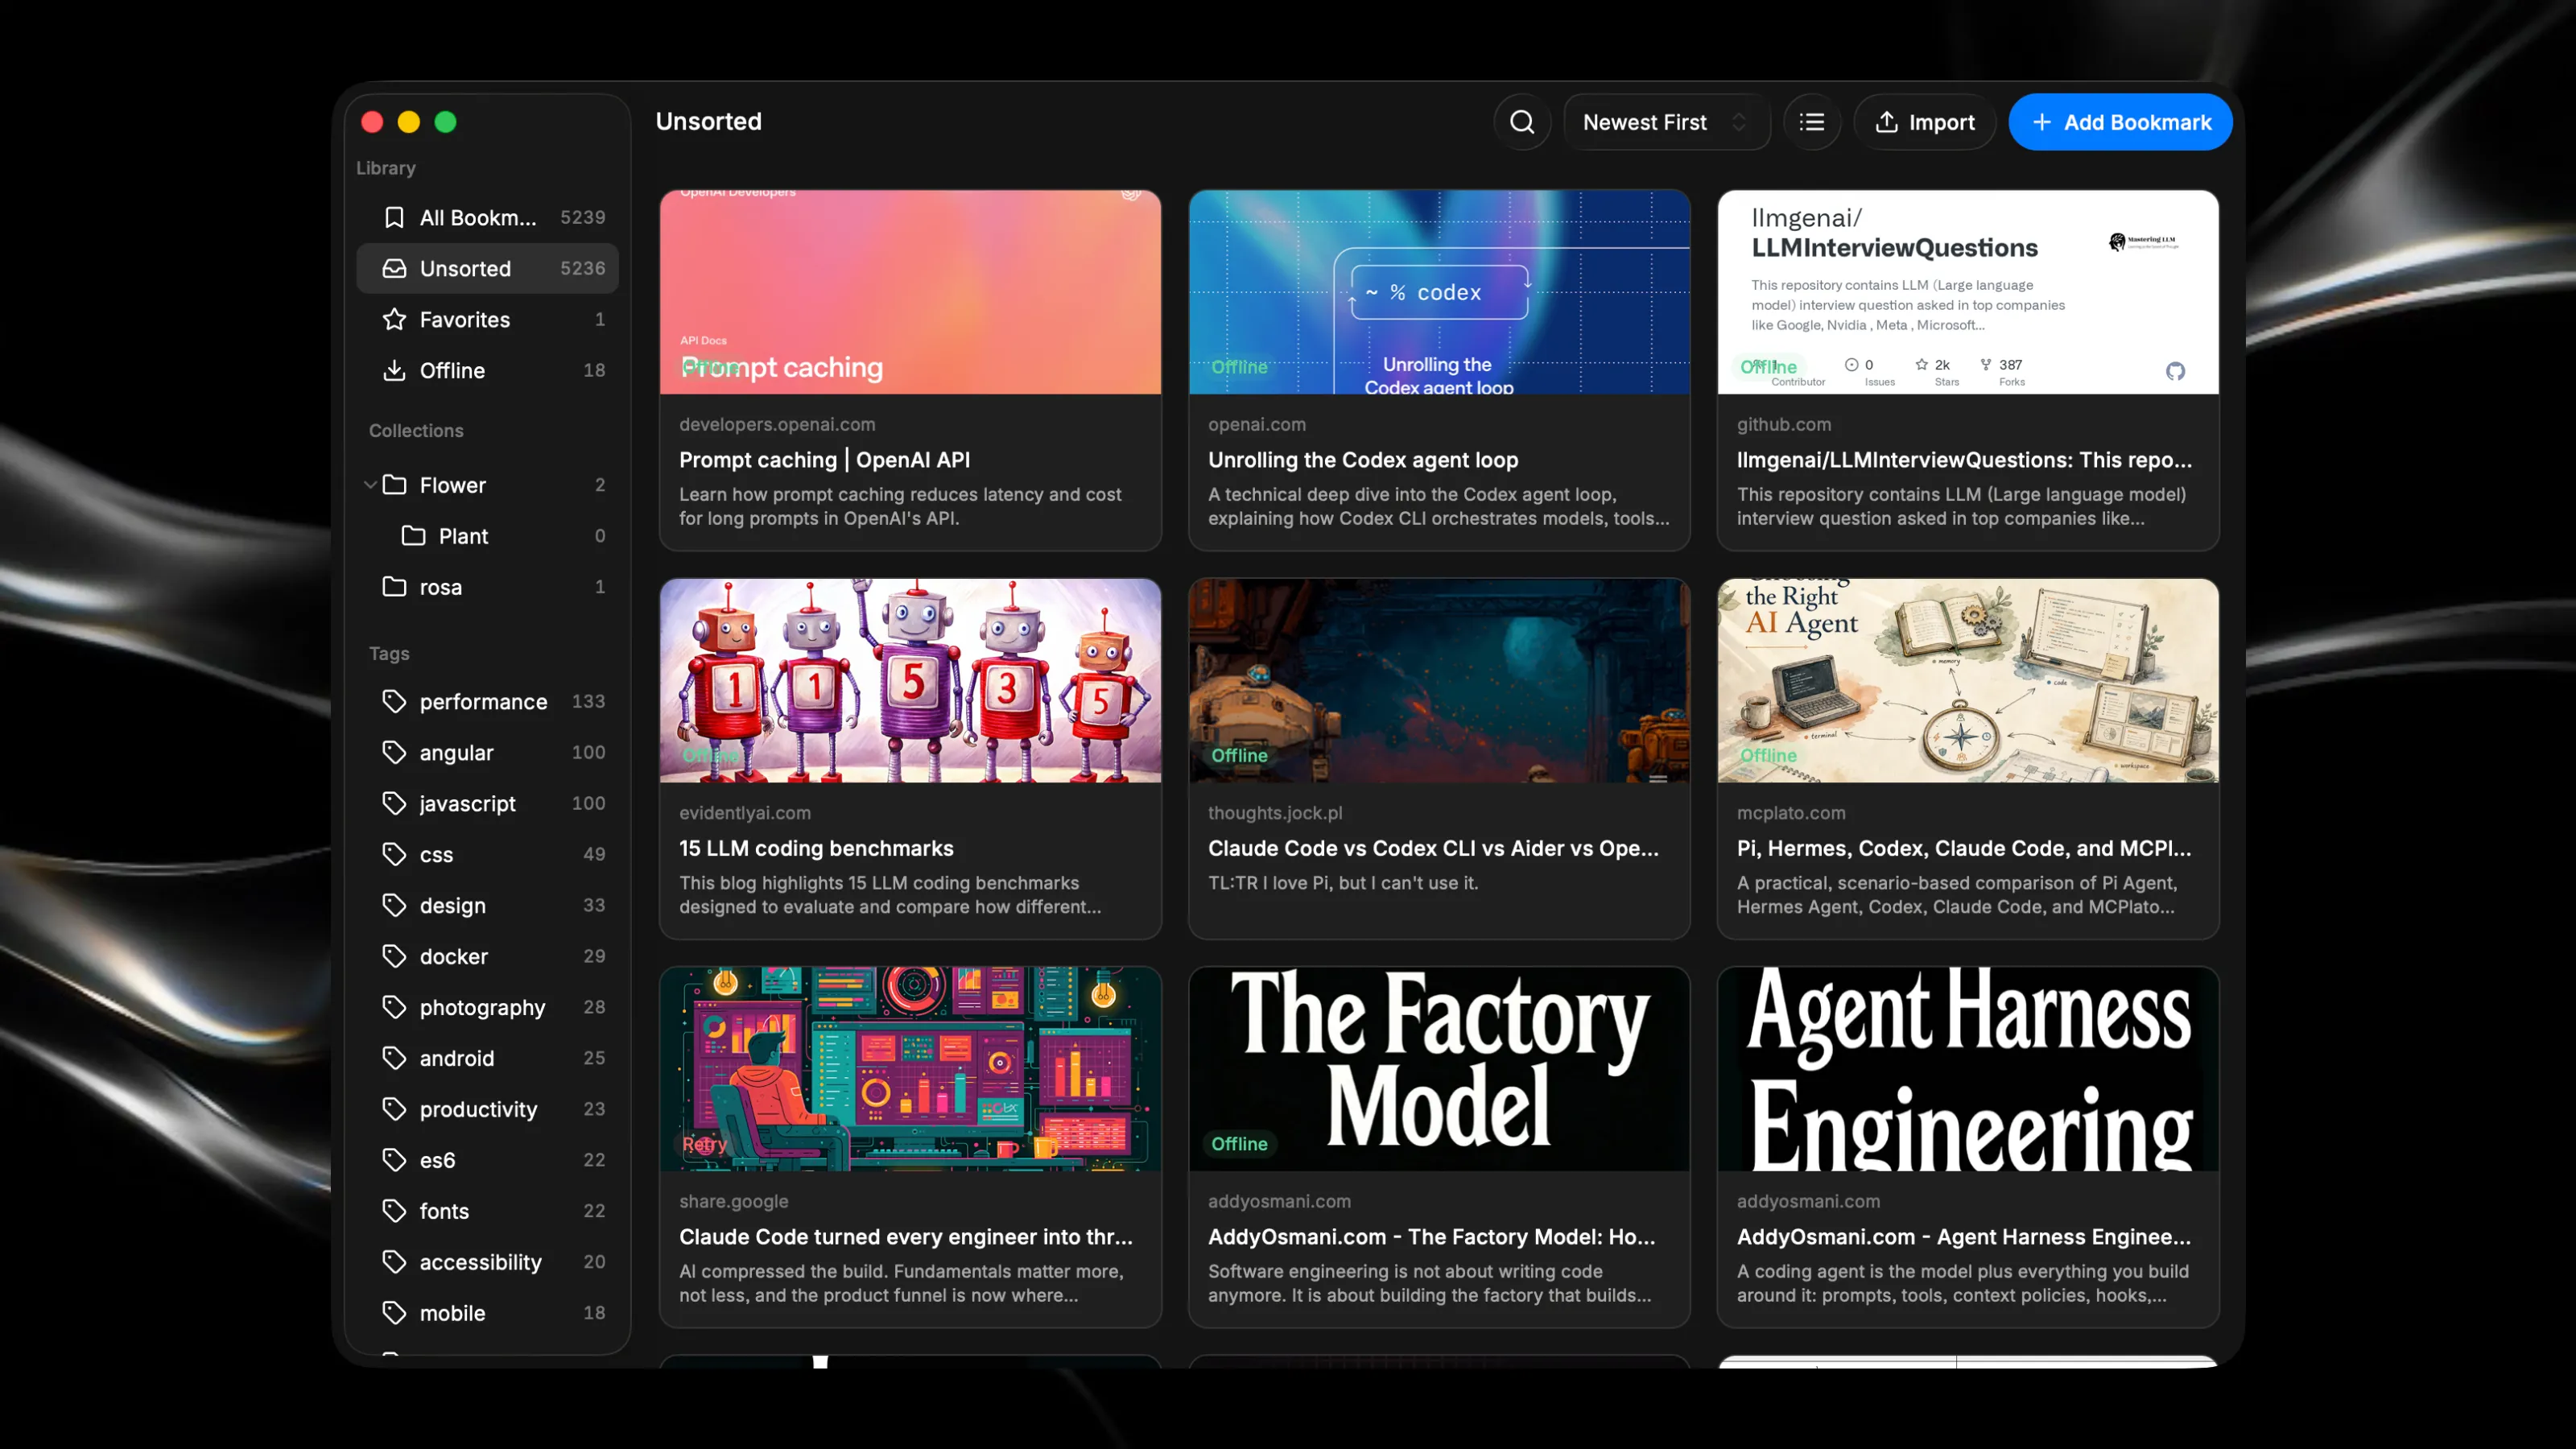Click the tag icon beside android
This screenshot has width=2576, height=1449.
coord(394,1058)
